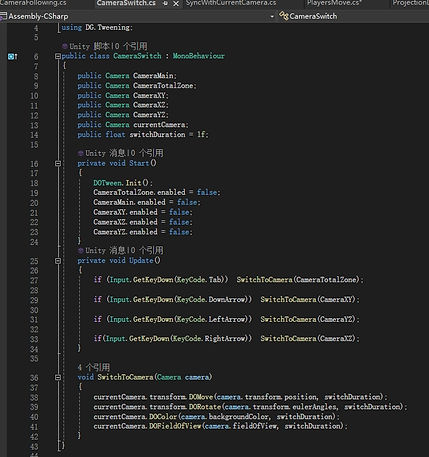
Task: Click the DOFieldOfView call on line 41
Action: (175, 426)
